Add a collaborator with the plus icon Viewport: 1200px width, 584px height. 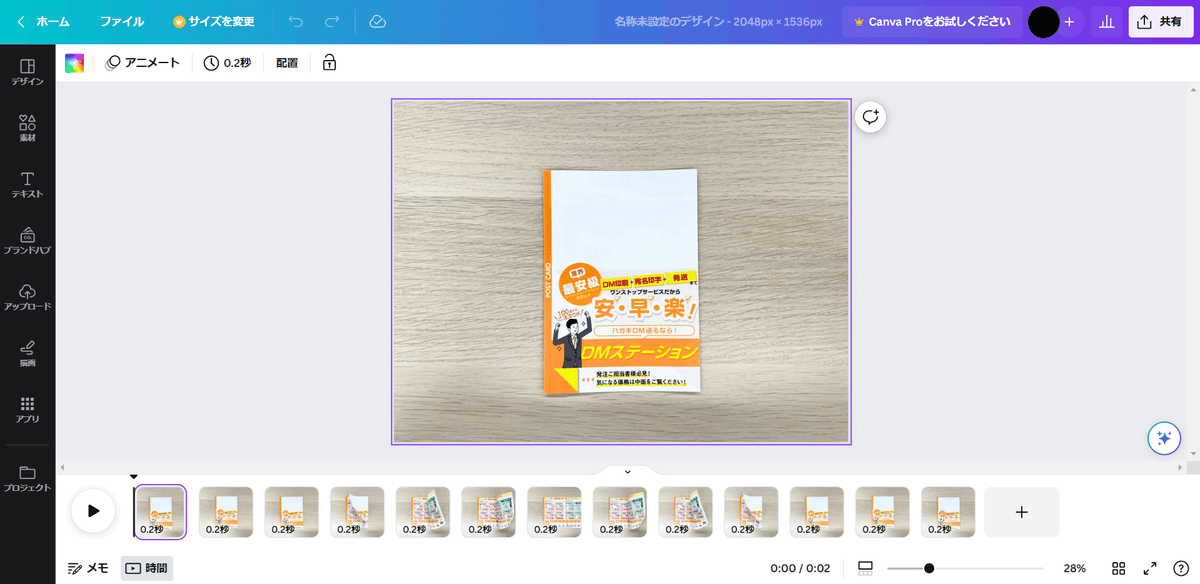(1069, 21)
